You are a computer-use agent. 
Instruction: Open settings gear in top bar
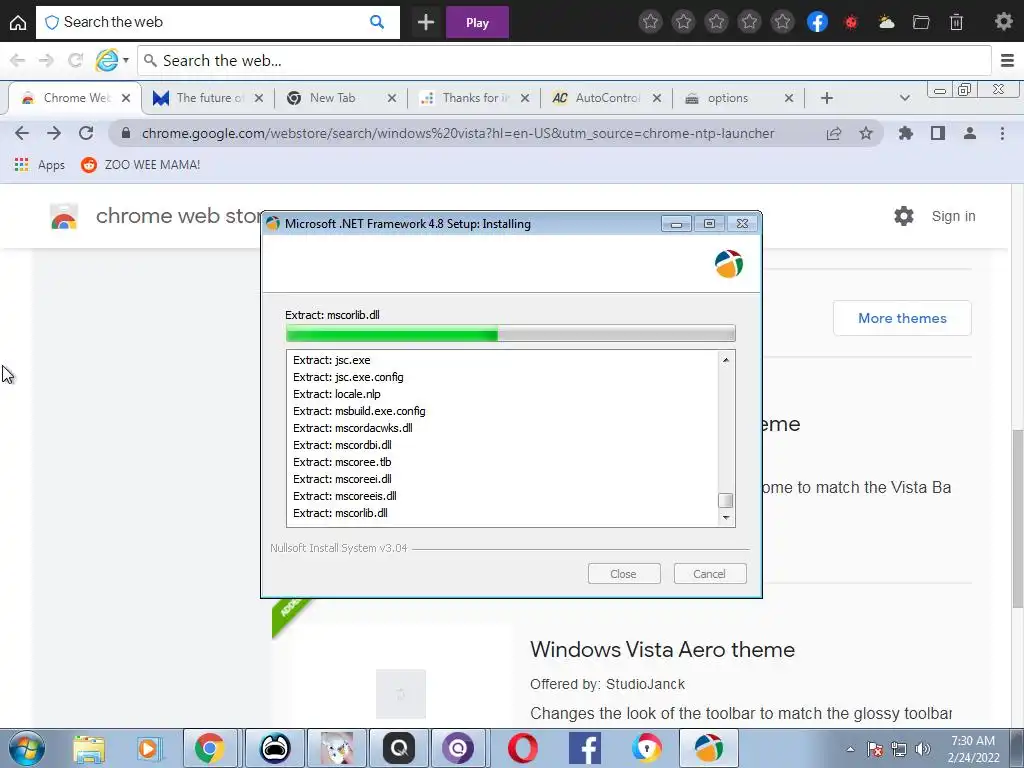pos(1003,22)
